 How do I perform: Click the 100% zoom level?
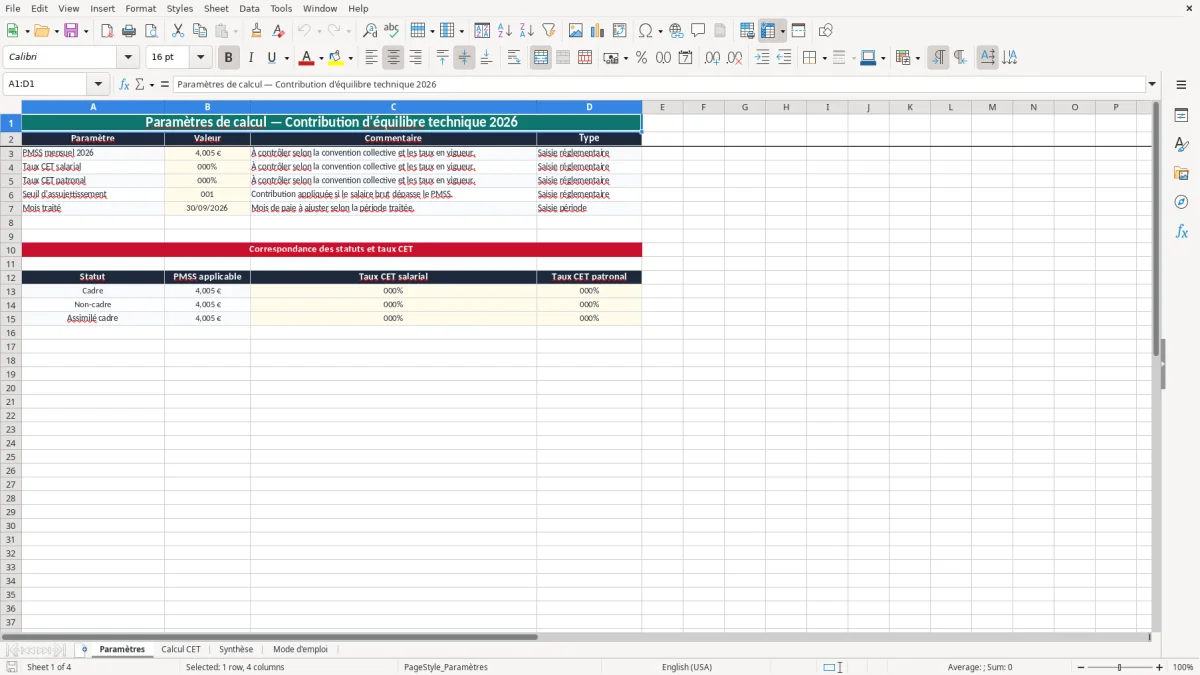1183,667
